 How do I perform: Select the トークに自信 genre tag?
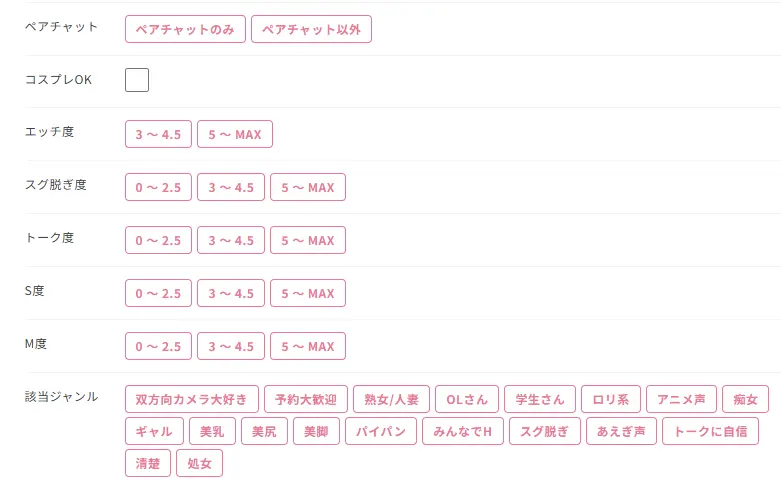point(711,431)
